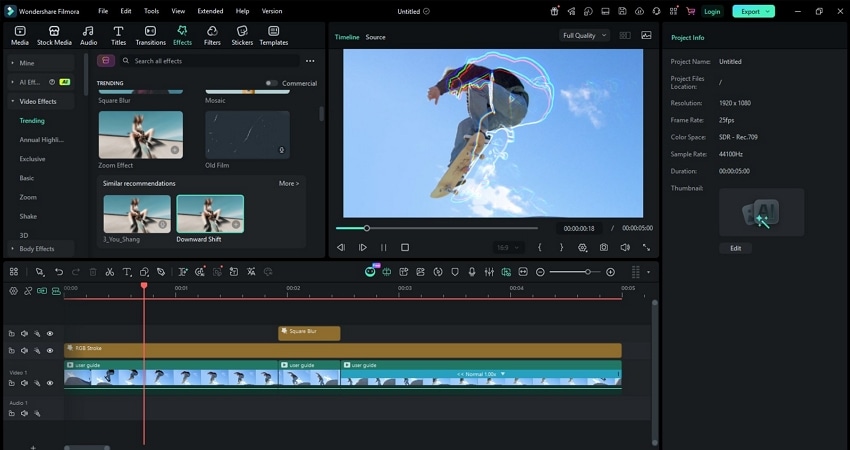The width and height of the screenshot is (850, 450).
Task: Open the Stock Media tab
Action: (x=54, y=36)
